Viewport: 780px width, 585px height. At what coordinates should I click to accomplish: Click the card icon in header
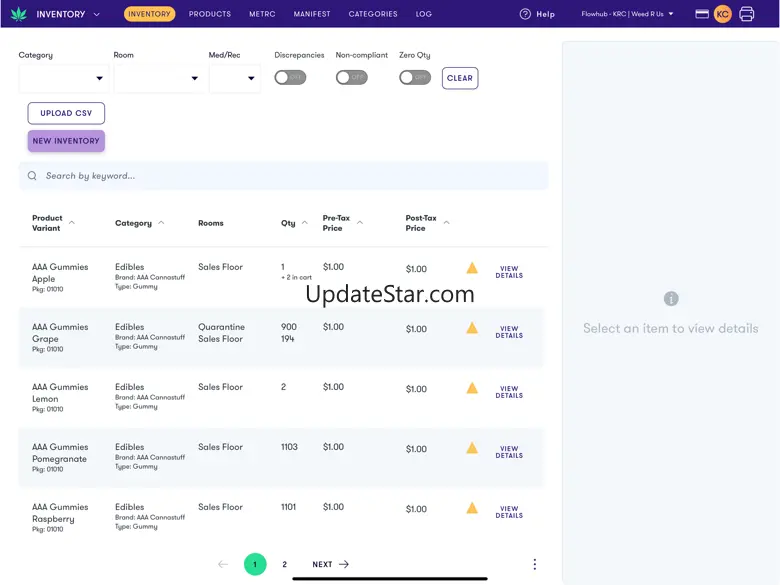(x=702, y=14)
